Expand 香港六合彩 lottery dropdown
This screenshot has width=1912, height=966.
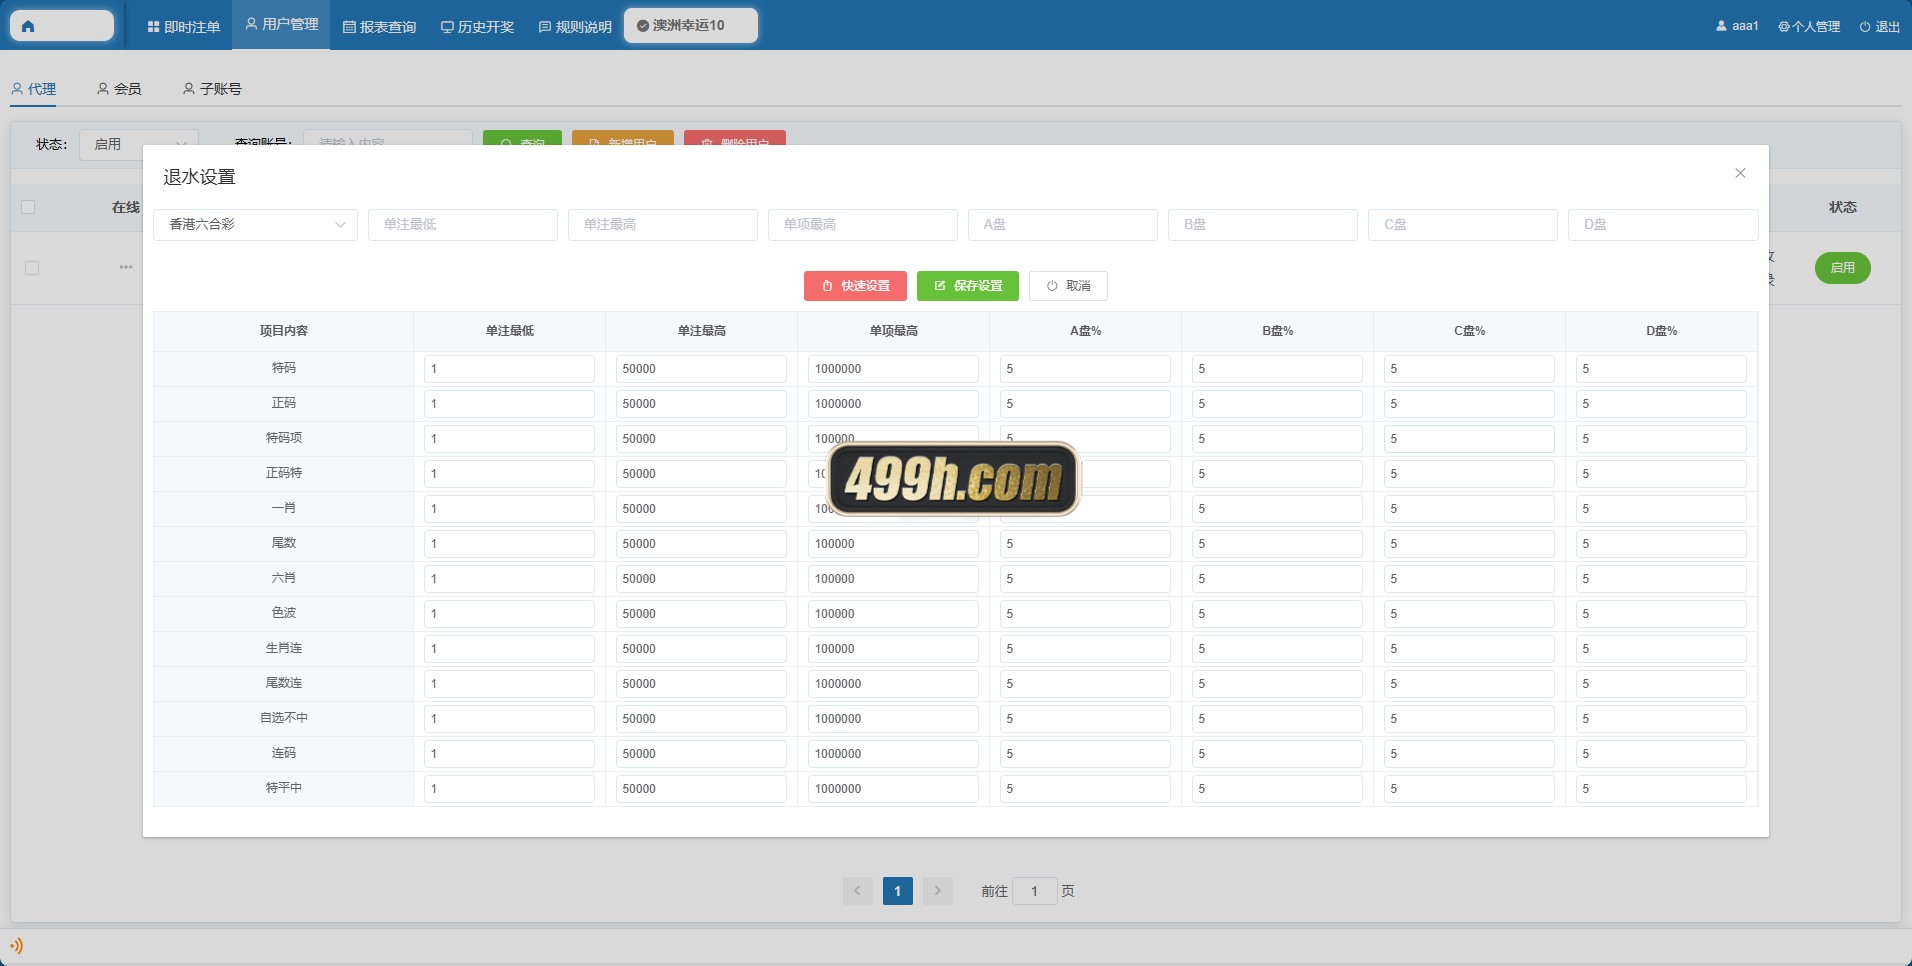point(255,225)
